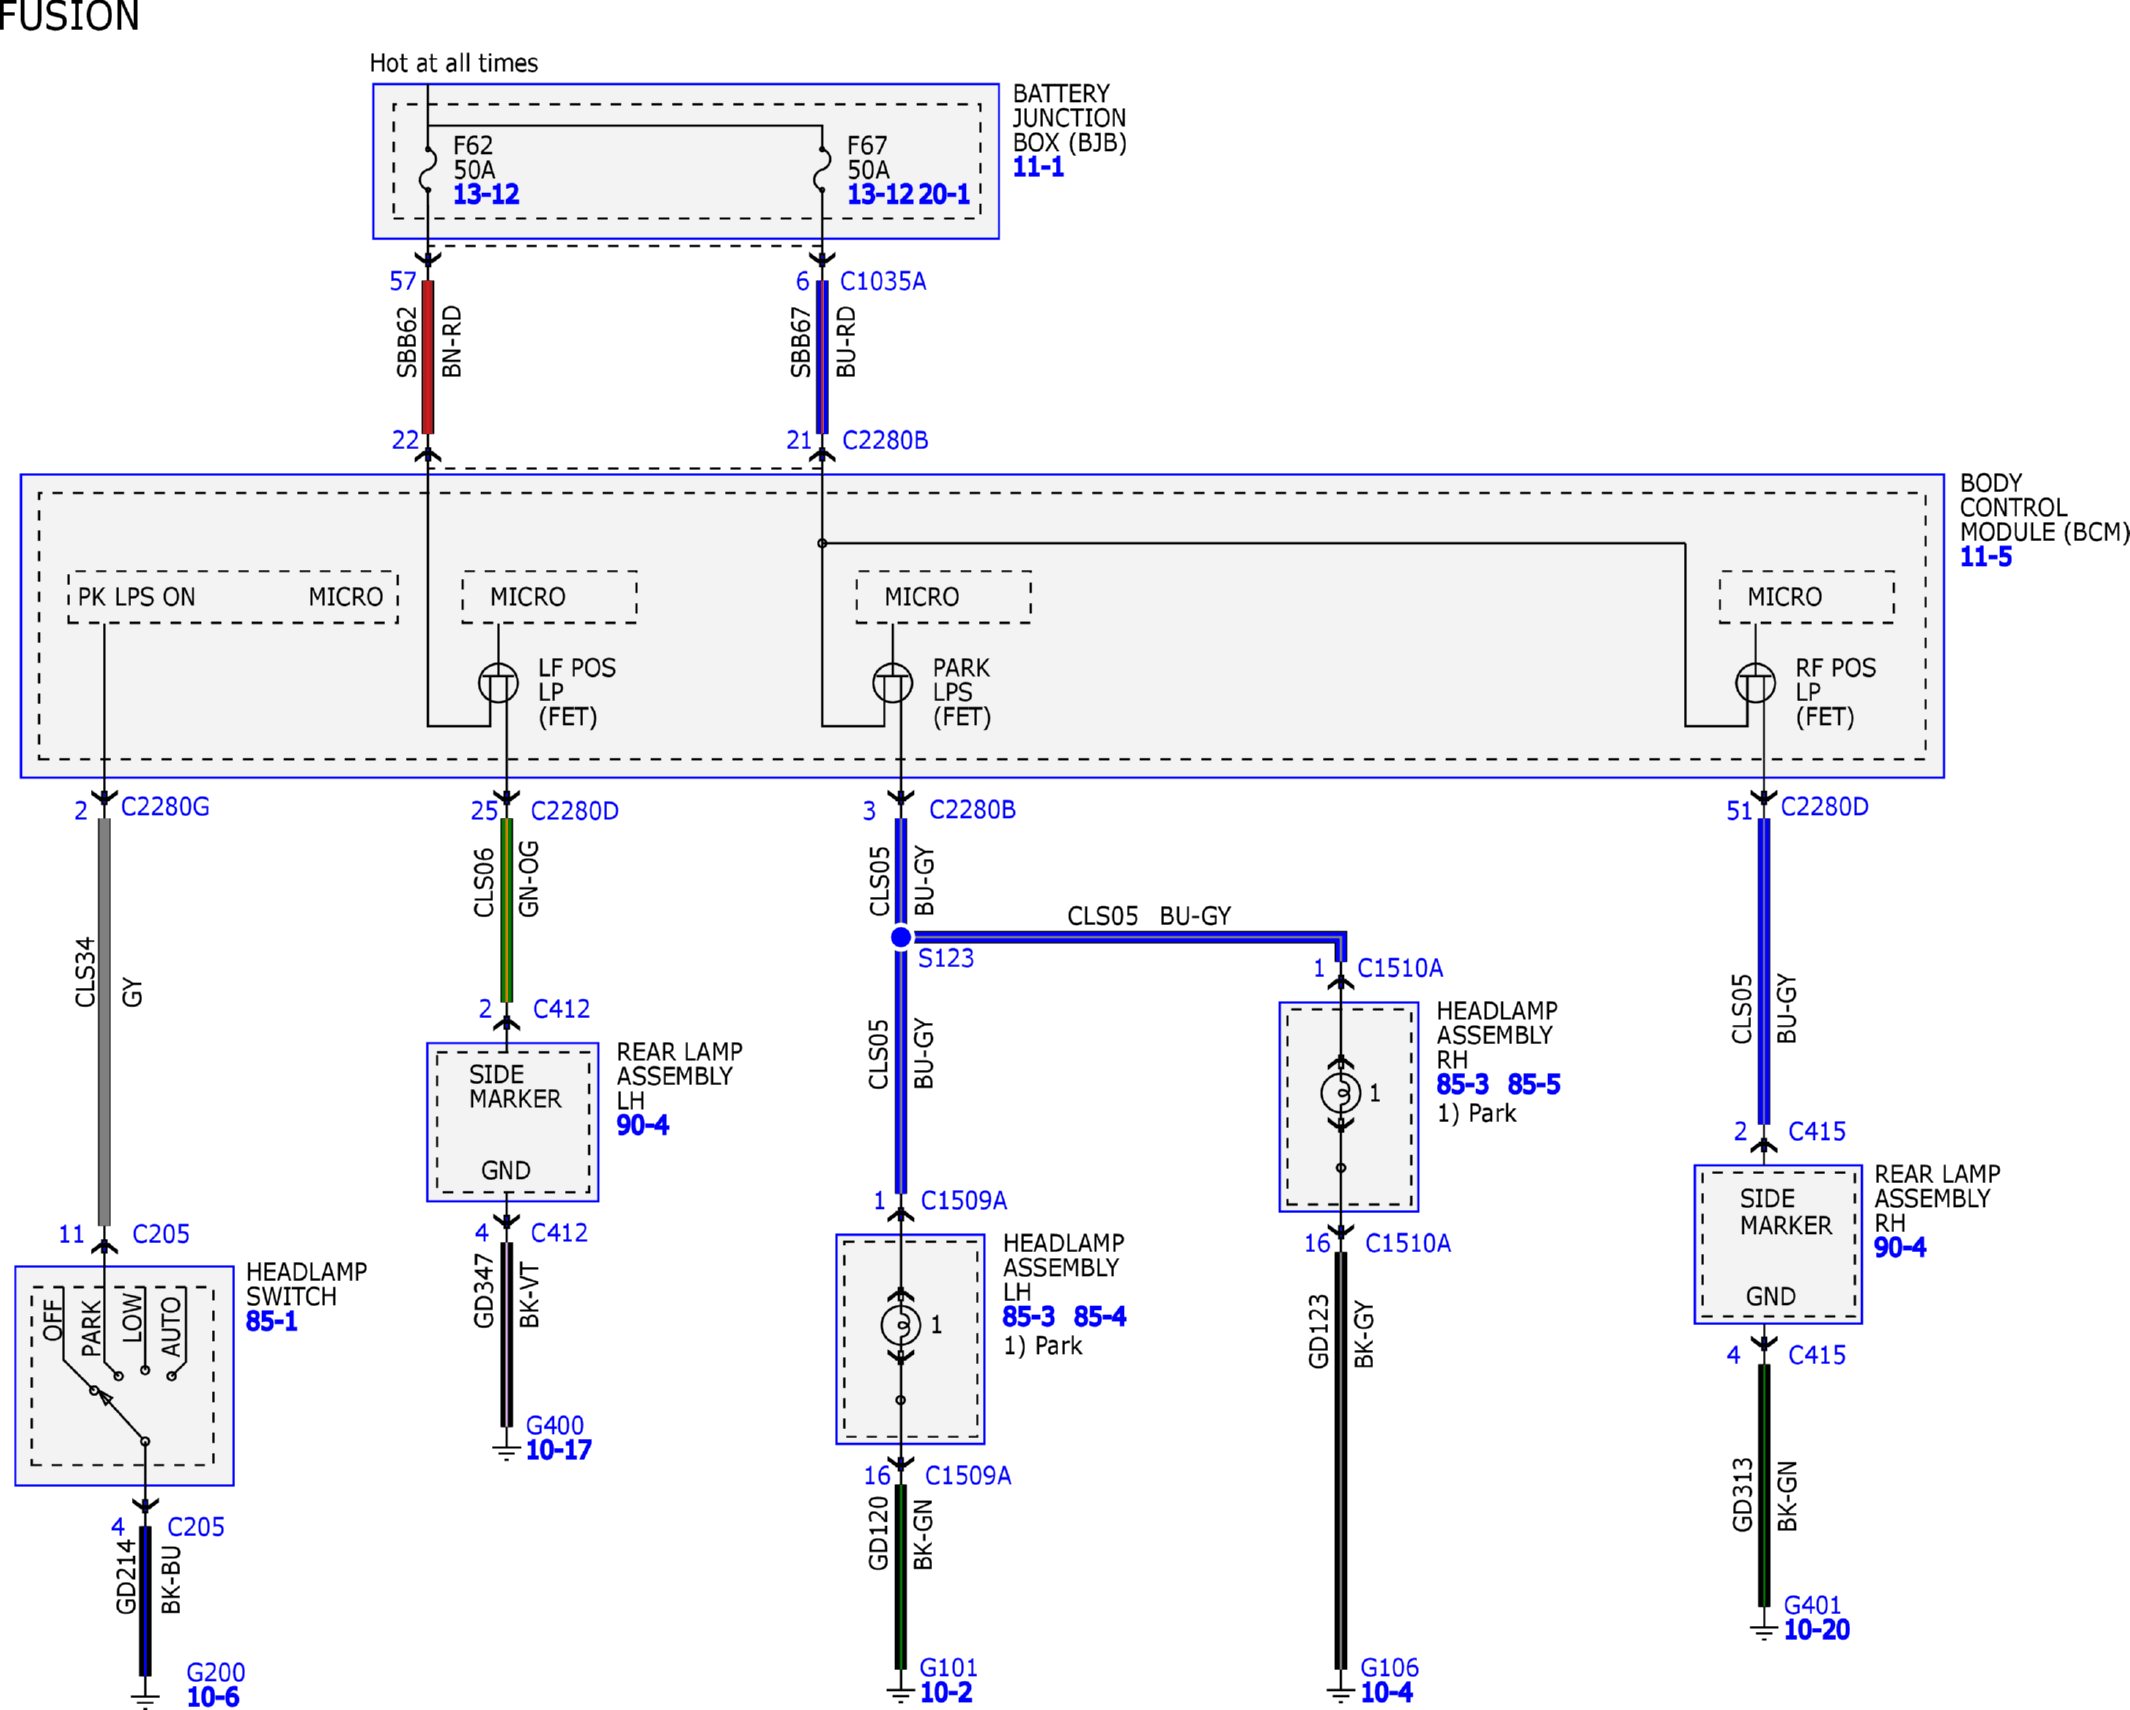Click the GD120 circuit label
Image resolution: width=2130 pixels, height=1710 pixels.
[x=878, y=1533]
